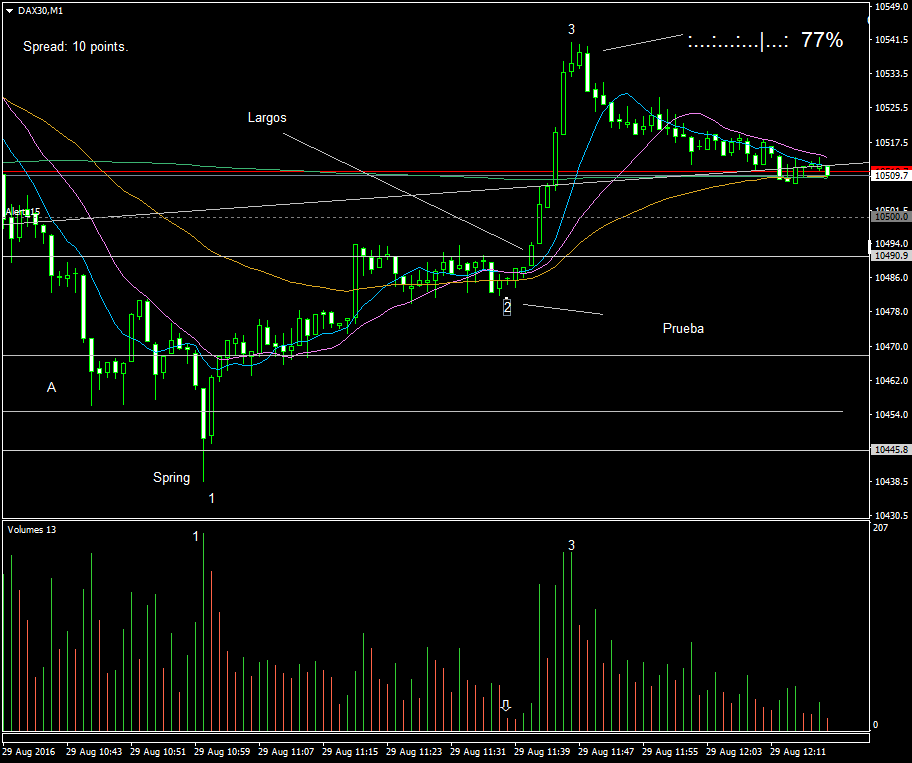Viewport: 912px width, 763px height.
Task: Click the 'Spring' label near the low
Action: (x=171, y=477)
